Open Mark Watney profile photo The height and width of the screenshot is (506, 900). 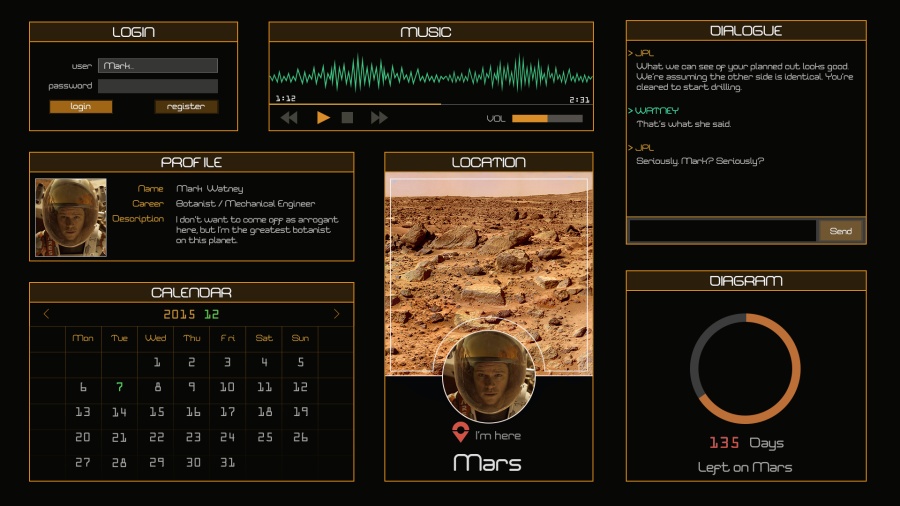click(71, 217)
